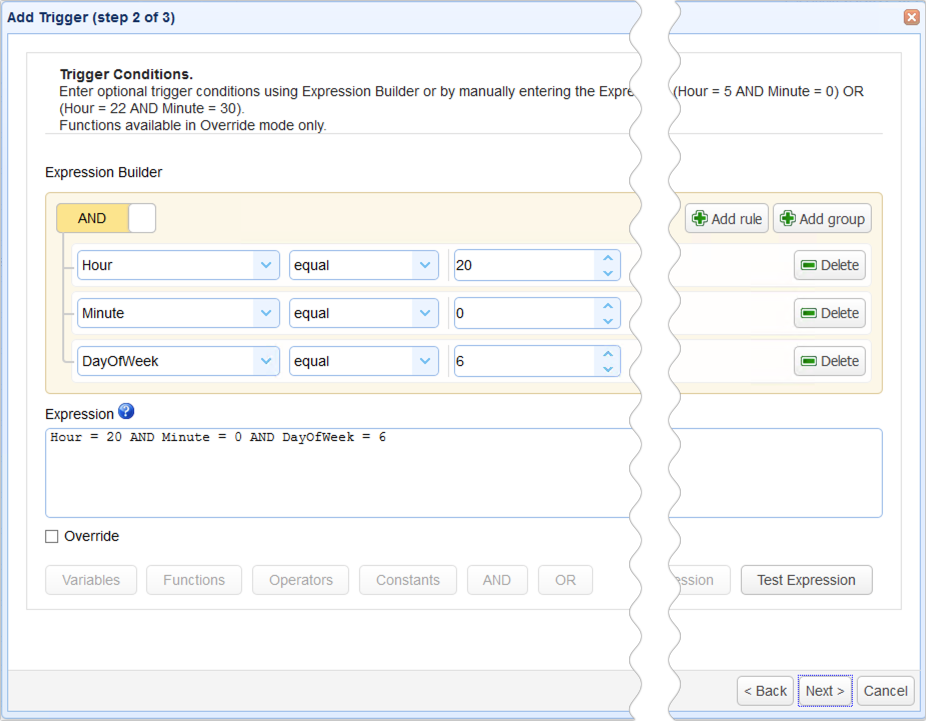Increase the Minute value with up arrow
This screenshot has height=721, width=926.
click(608, 306)
